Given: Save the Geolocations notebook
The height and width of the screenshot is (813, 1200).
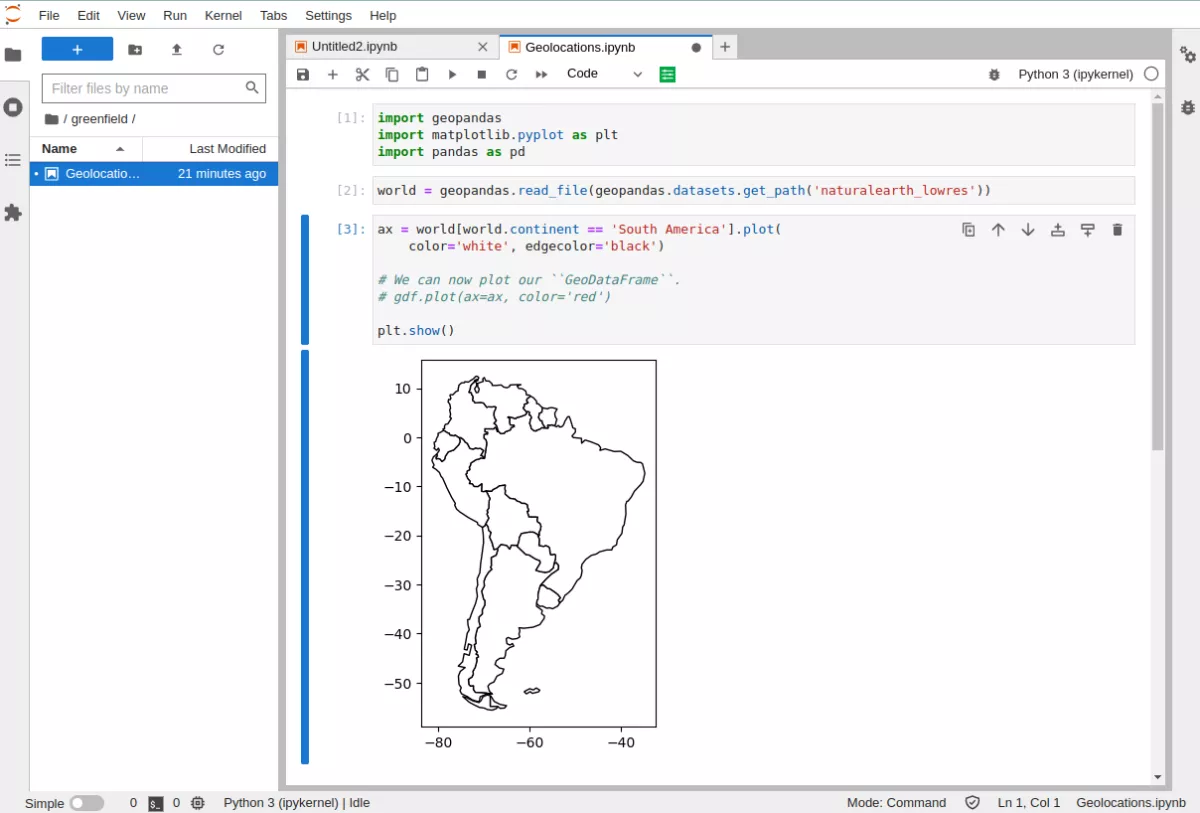Looking at the screenshot, I should pyautogui.click(x=302, y=74).
